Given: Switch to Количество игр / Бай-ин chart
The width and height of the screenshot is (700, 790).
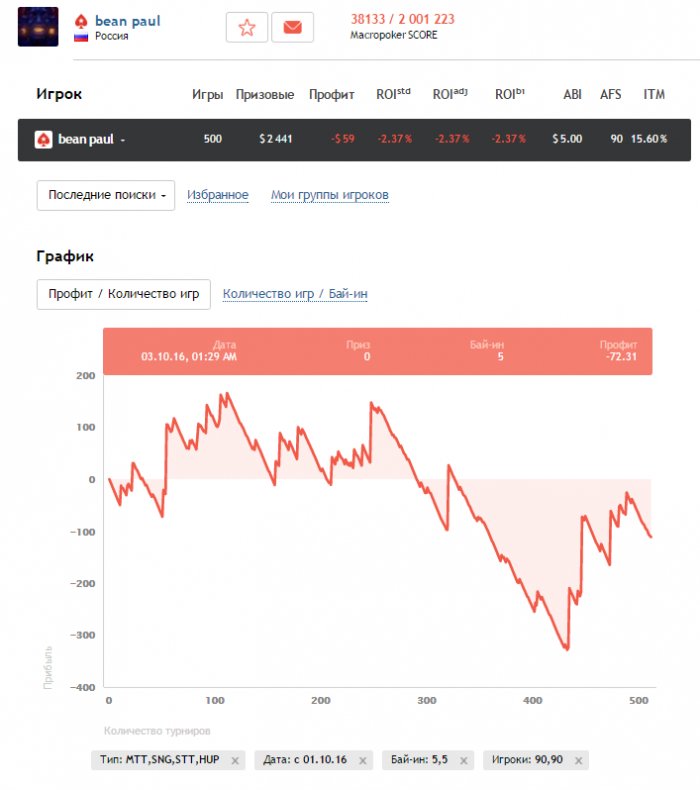Looking at the screenshot, I should [x=295, y=294].
